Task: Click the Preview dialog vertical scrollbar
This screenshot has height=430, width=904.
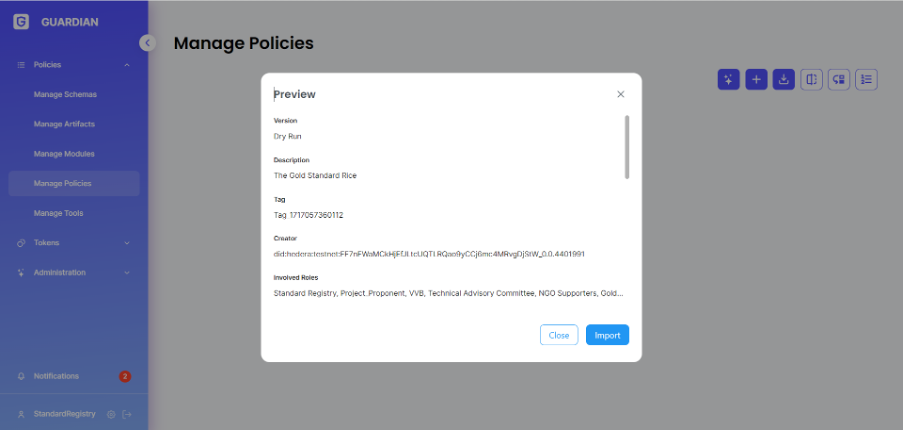Action: click(x=627, y=146)
